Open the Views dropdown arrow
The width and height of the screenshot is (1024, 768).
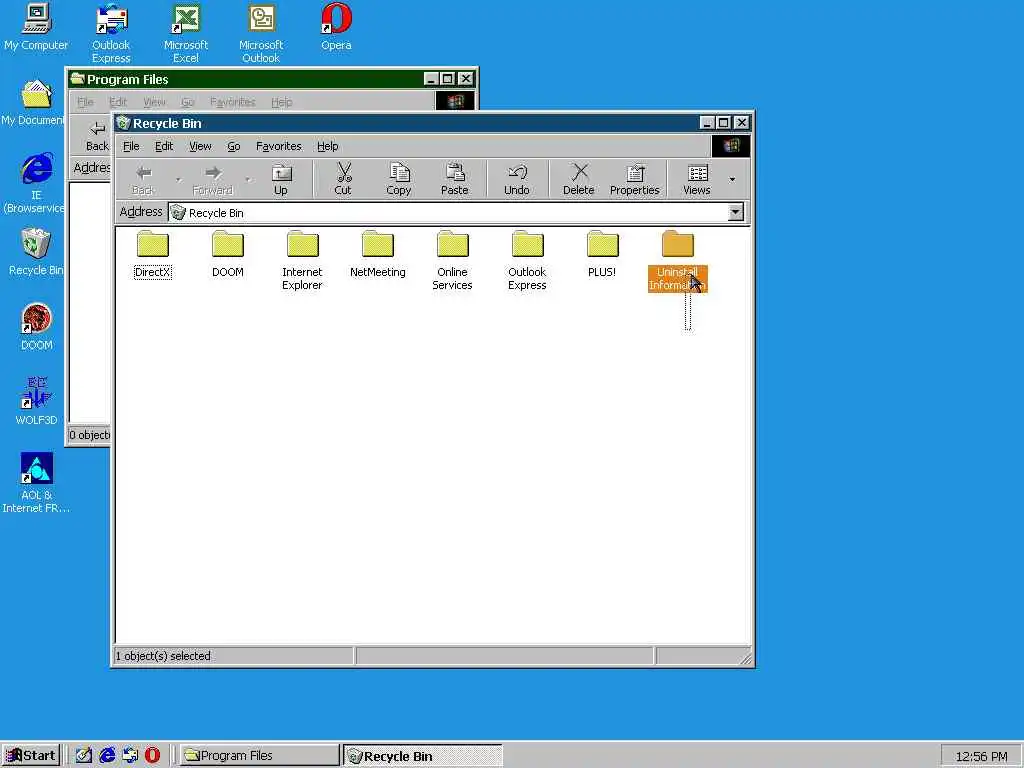(x=732, y=179)
